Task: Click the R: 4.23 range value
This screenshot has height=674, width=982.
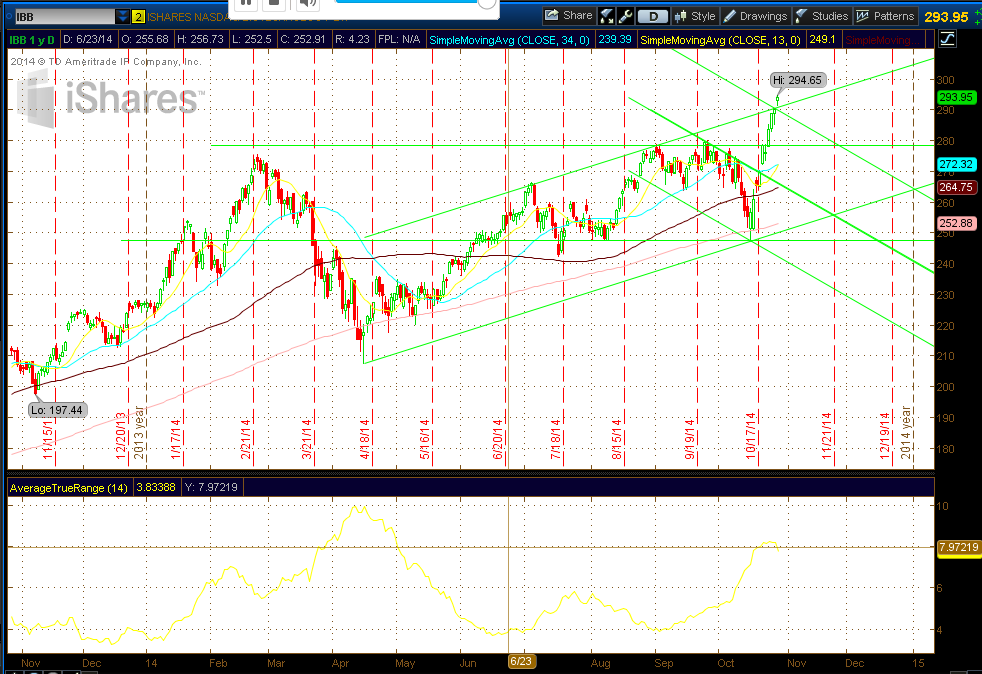Action: pyautogui.click(x=353, y=39)
